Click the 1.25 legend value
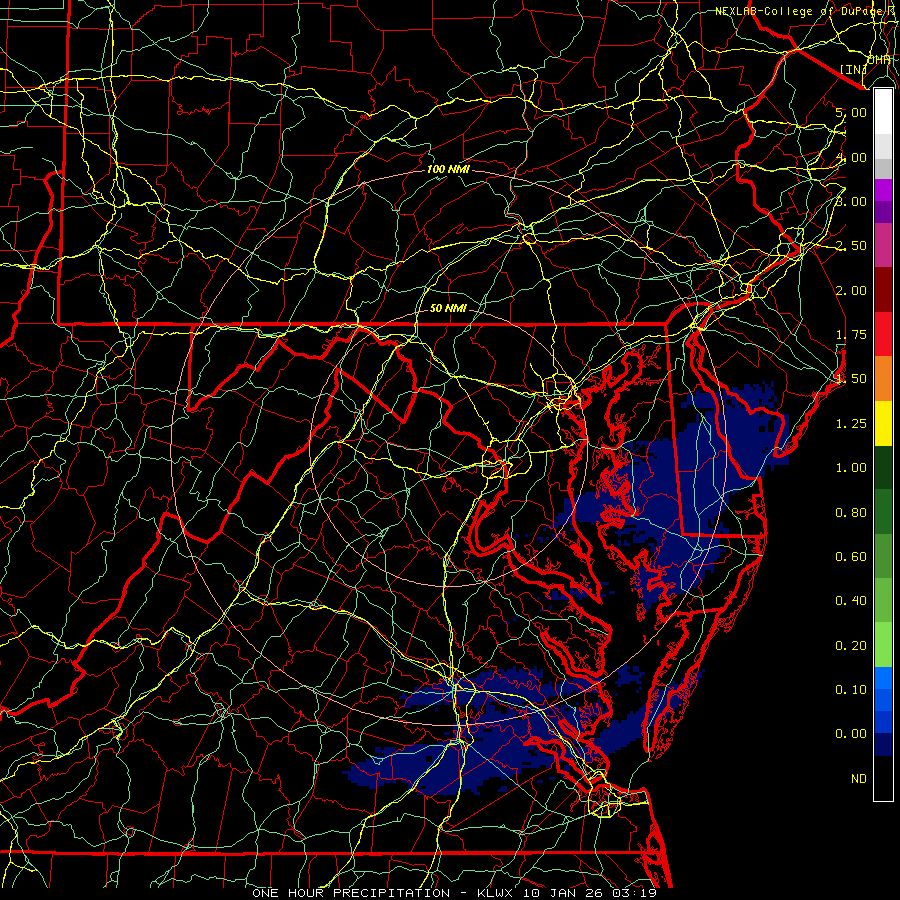 (851, 424)
